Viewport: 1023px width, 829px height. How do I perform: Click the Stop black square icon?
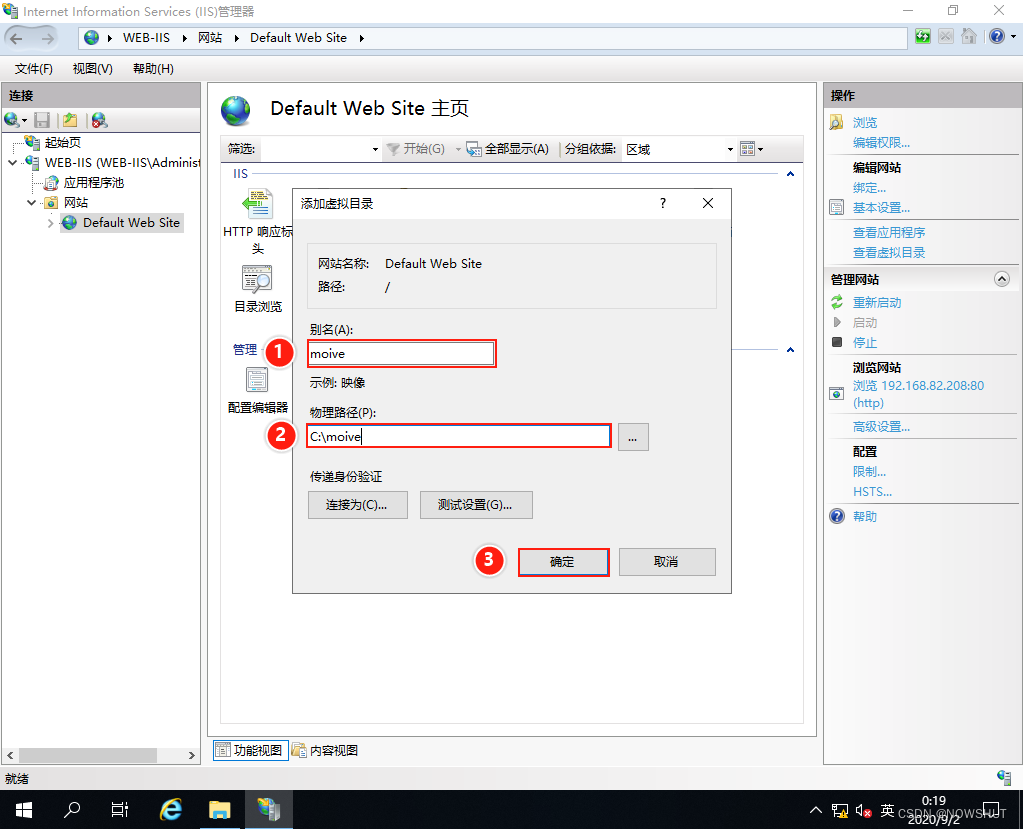837,342
